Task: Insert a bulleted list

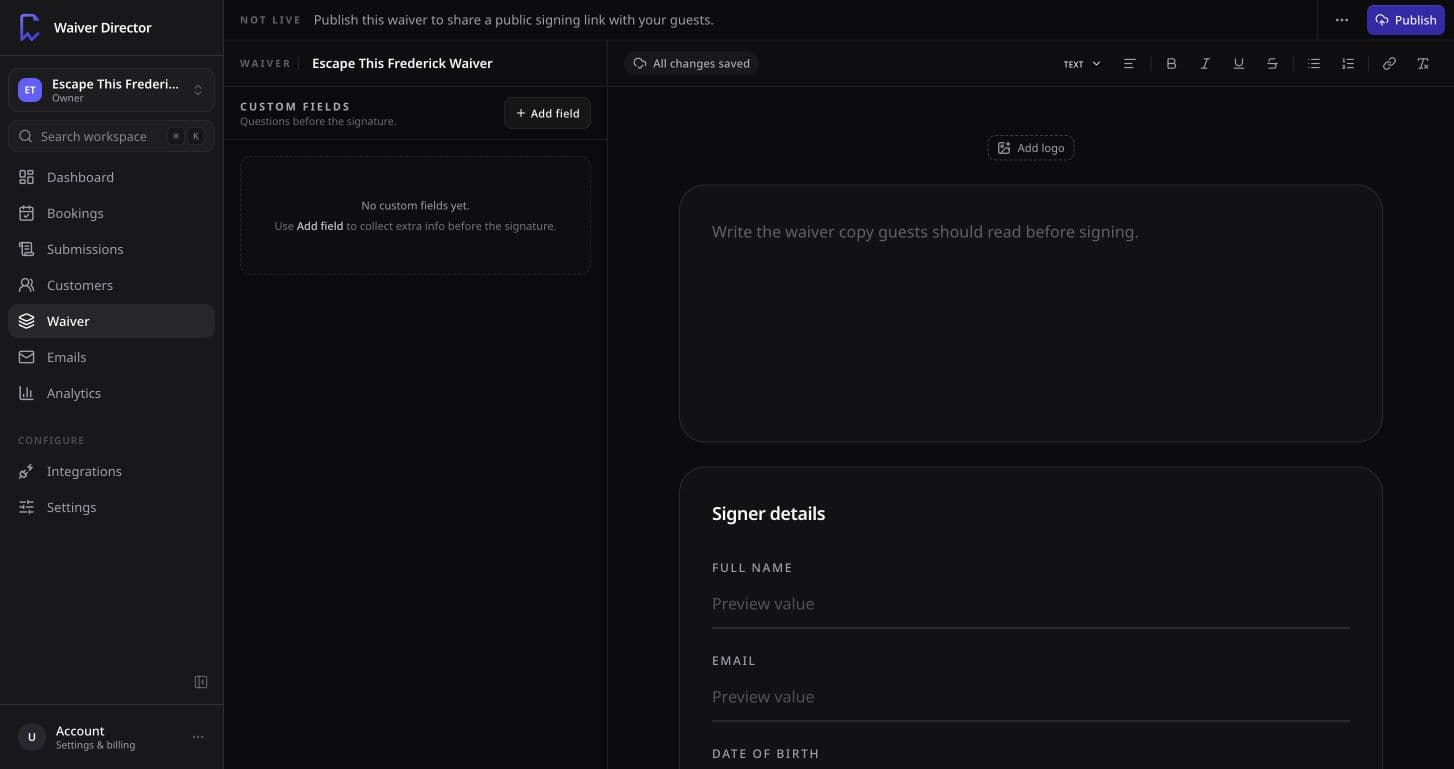Action: point(1314,63)
